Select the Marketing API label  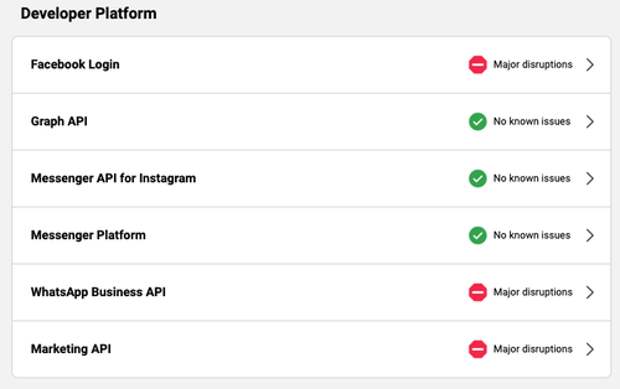pos(71,349)
